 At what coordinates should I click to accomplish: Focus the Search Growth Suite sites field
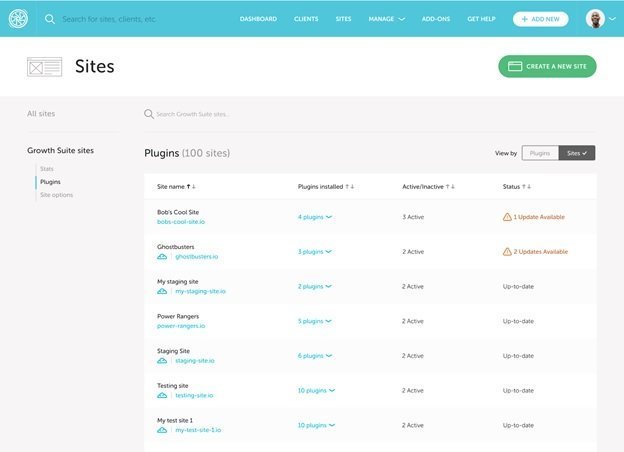192,114
